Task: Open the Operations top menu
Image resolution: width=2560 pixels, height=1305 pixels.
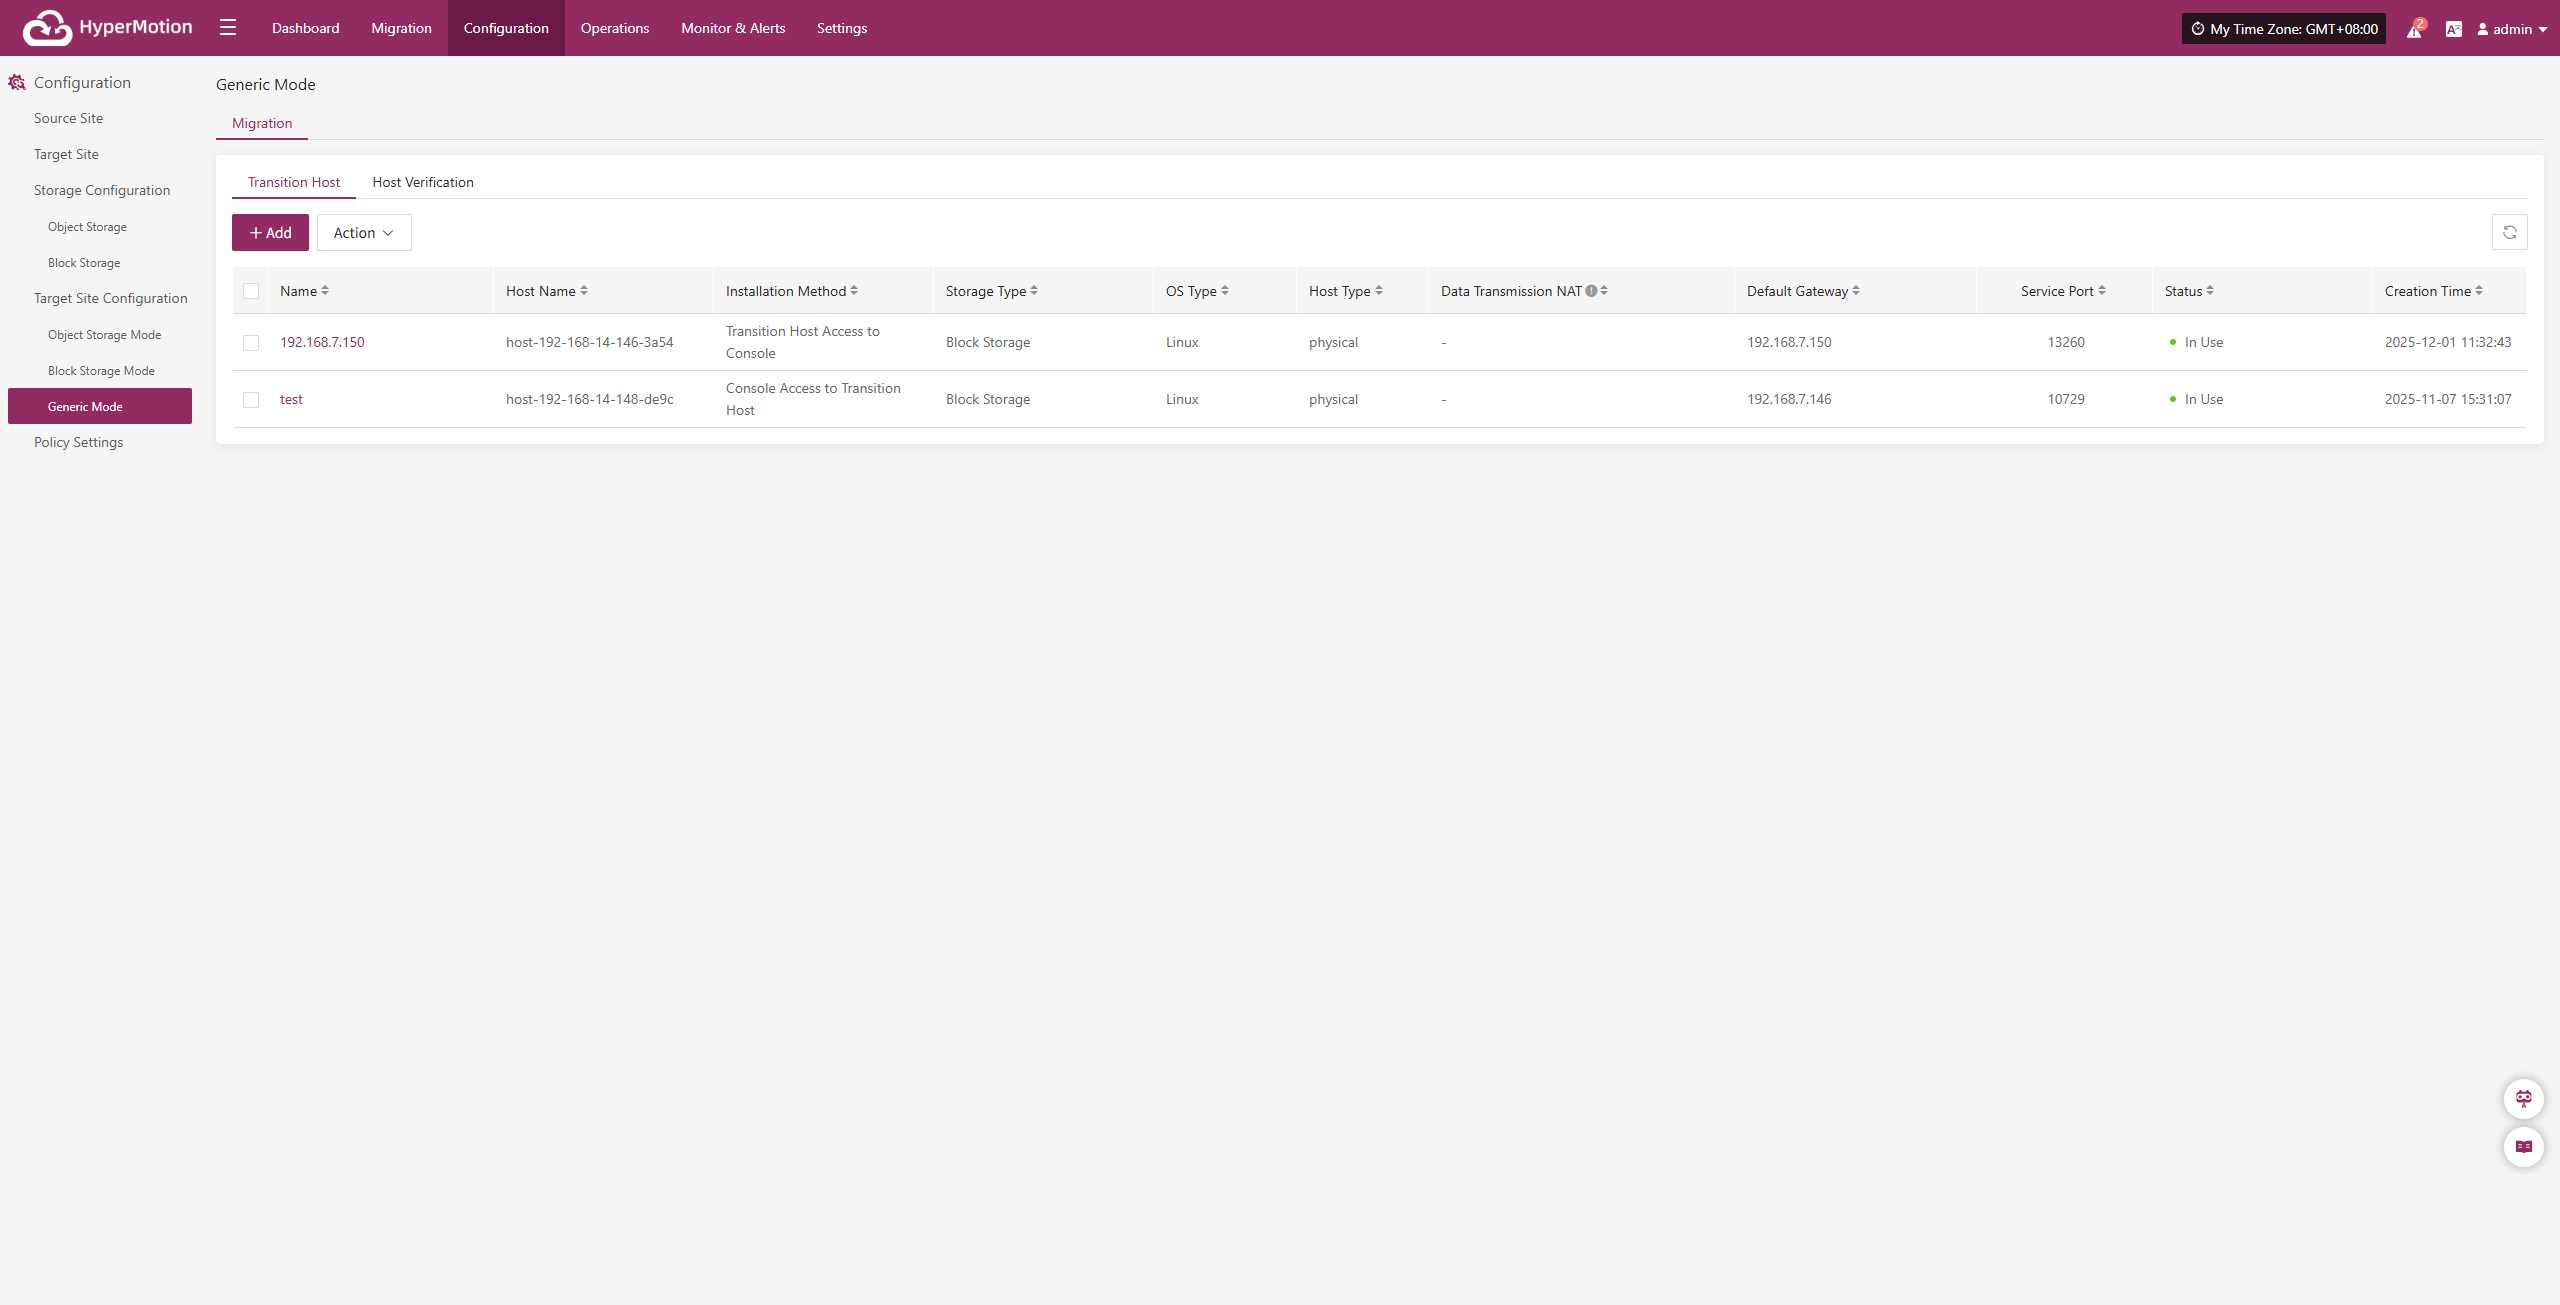Action: pos(614,28)
